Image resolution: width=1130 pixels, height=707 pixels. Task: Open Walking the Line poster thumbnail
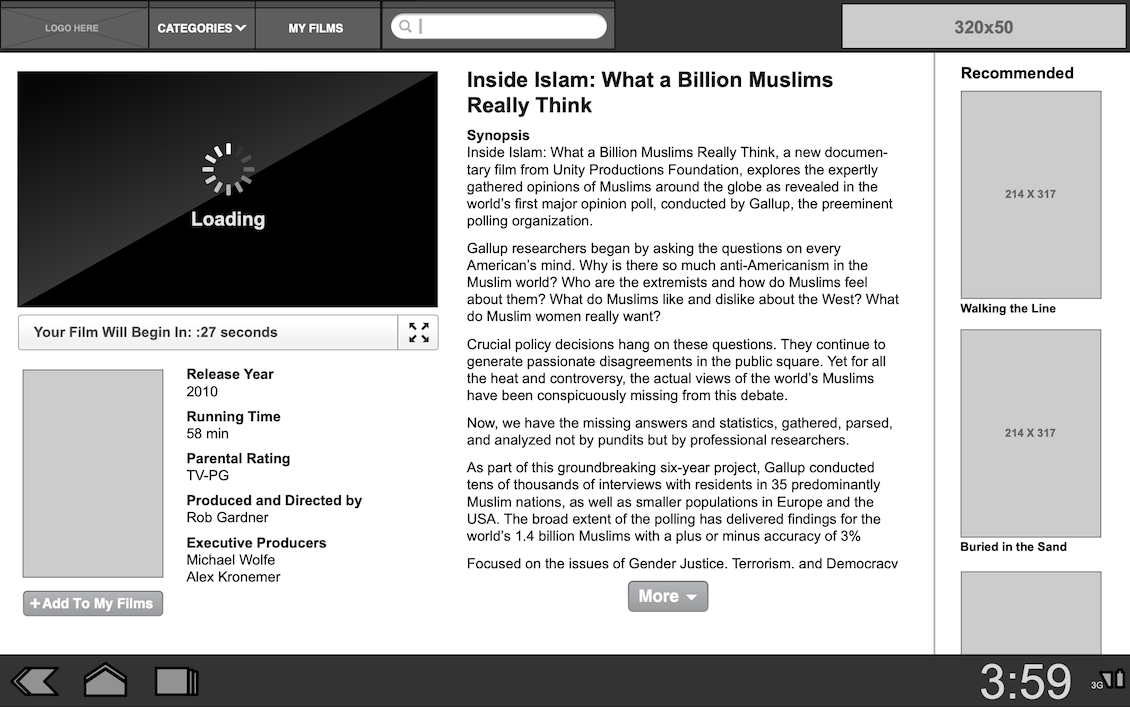click(1031, 195)
